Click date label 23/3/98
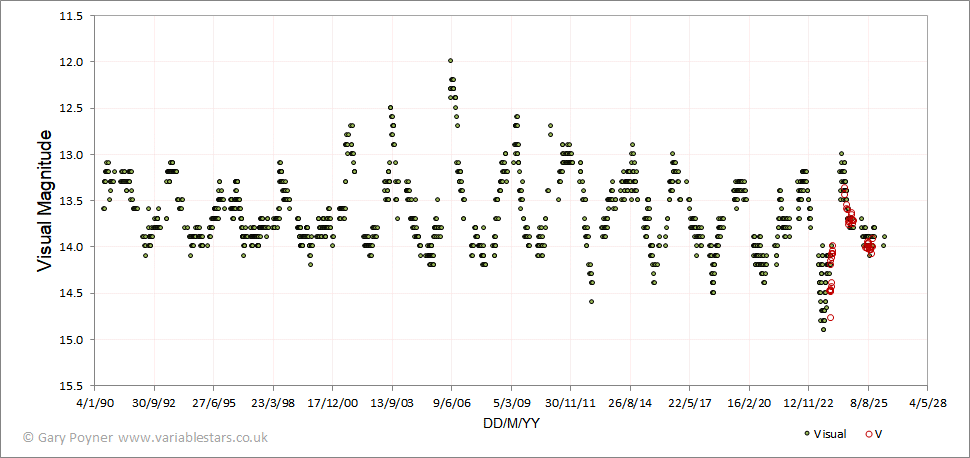 tap(273, 403)
